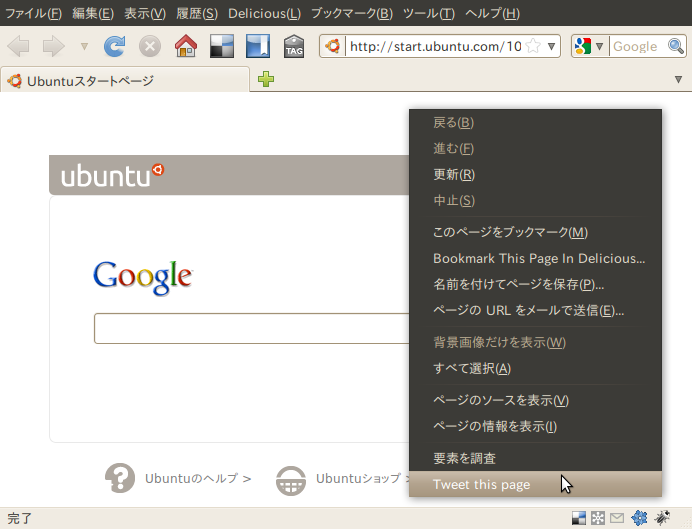Open the 編集(E) menu
692x529 pixels.
tap(93, 14)
